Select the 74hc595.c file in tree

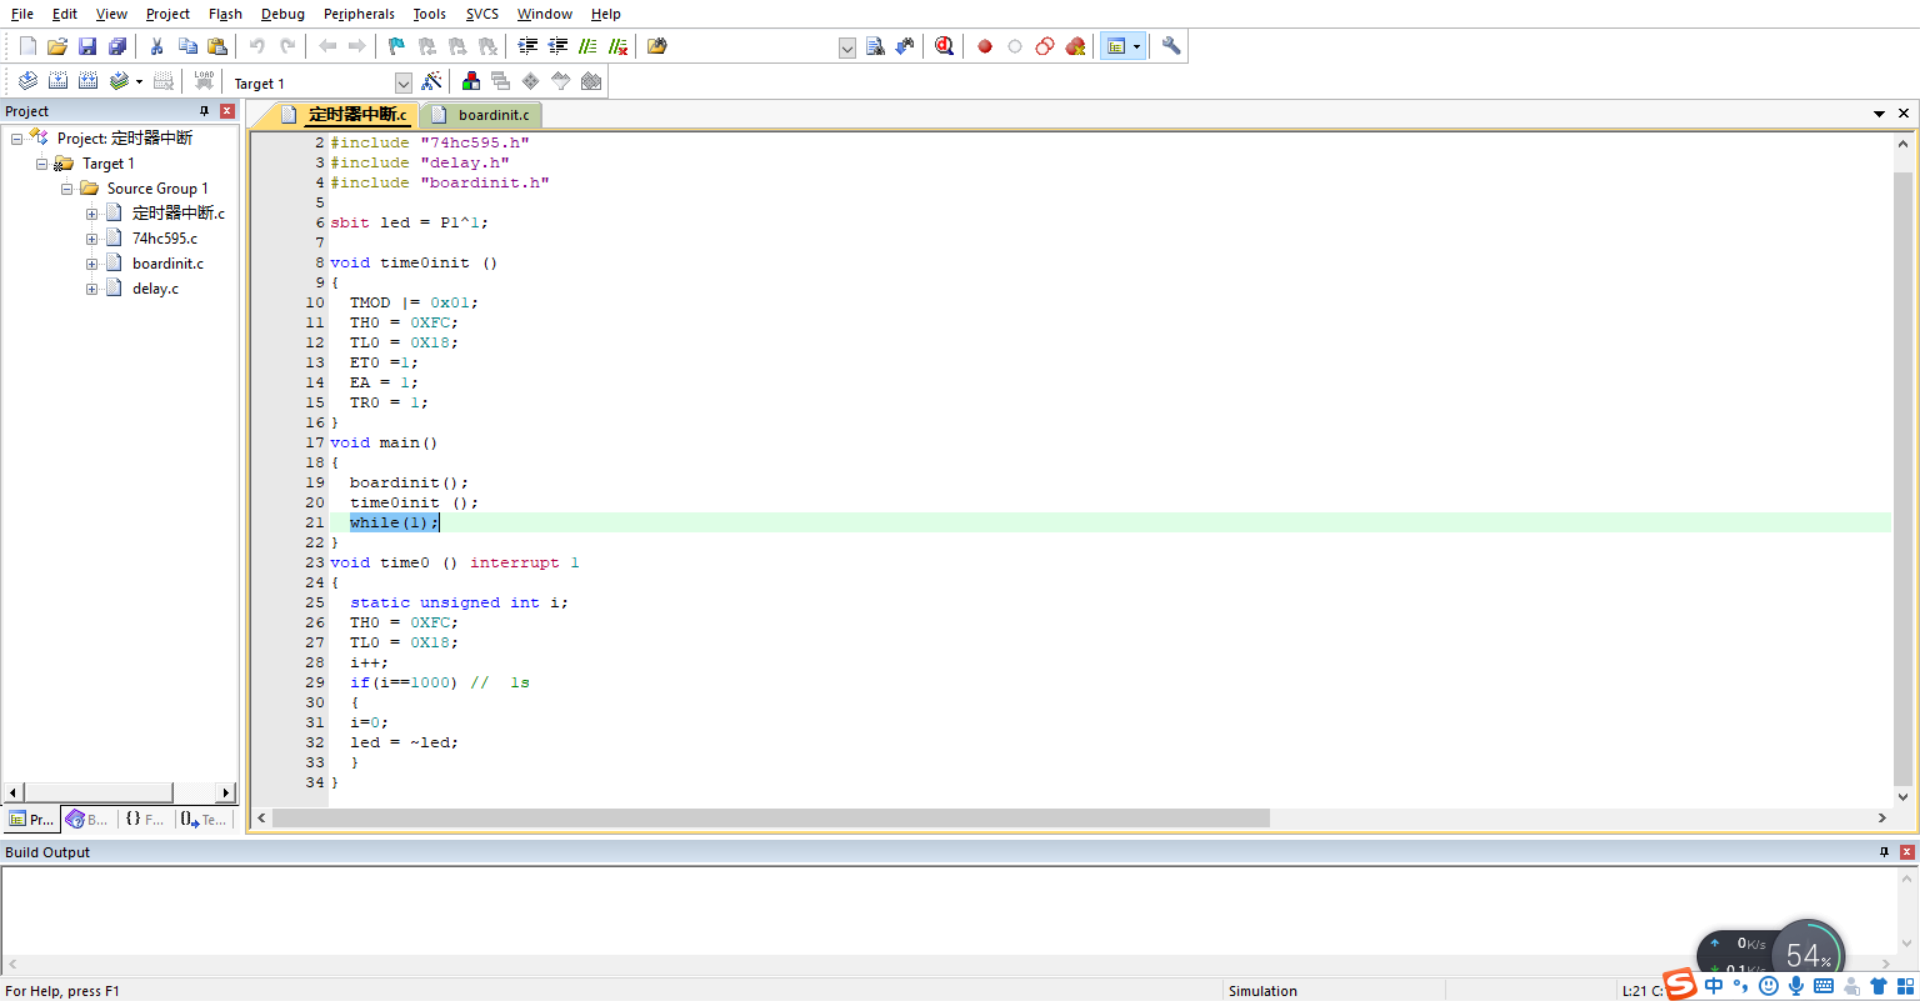click(x=164, y=238)
